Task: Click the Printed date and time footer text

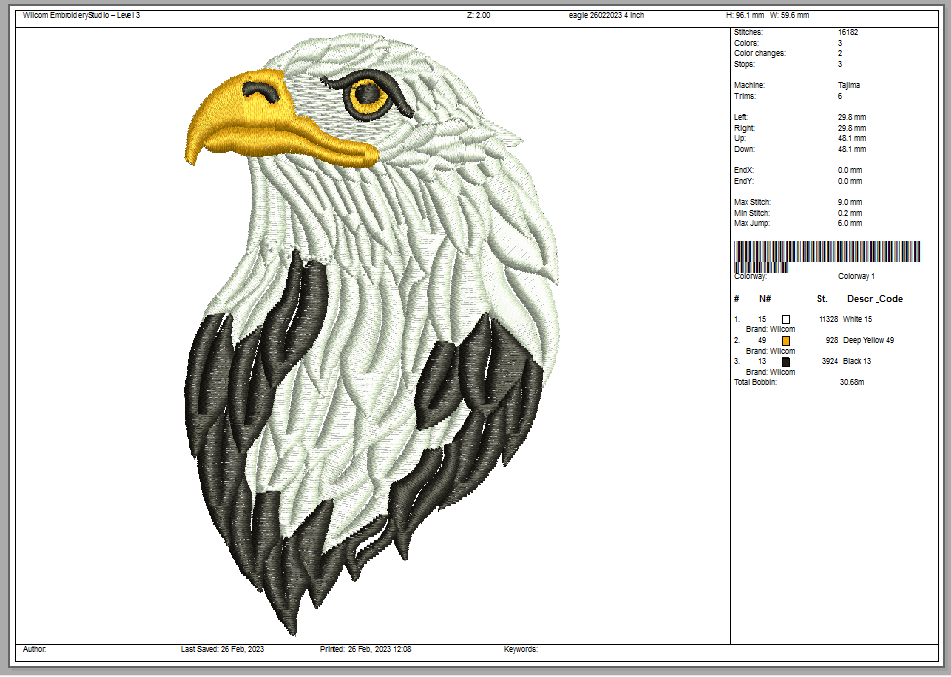Action: click(365, 649)
